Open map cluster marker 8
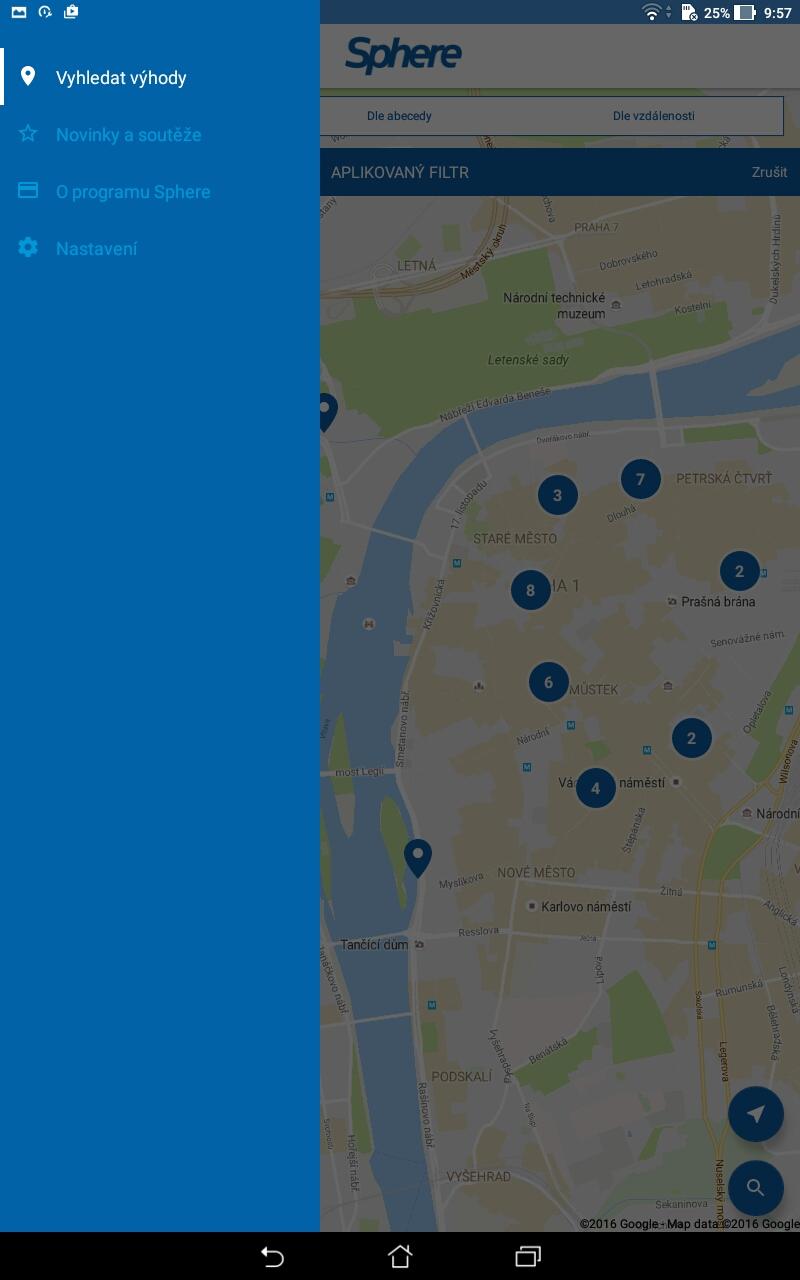The height and width of the screenshot is (1280, 800). pyautogui.click(x=530, y=590)
